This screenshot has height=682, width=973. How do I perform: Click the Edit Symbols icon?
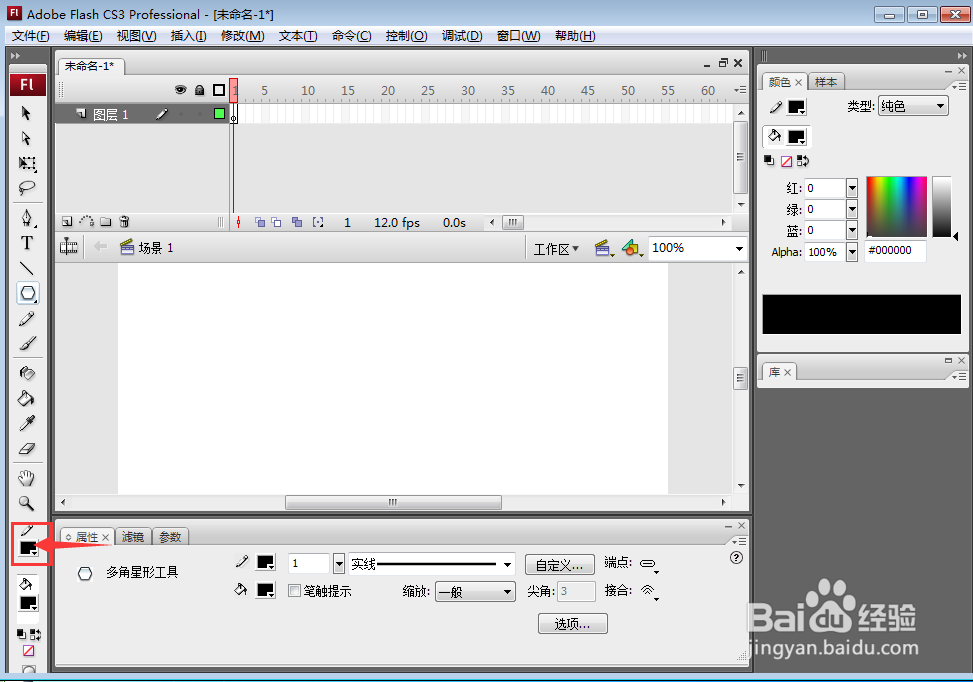[x=632, y=248]
